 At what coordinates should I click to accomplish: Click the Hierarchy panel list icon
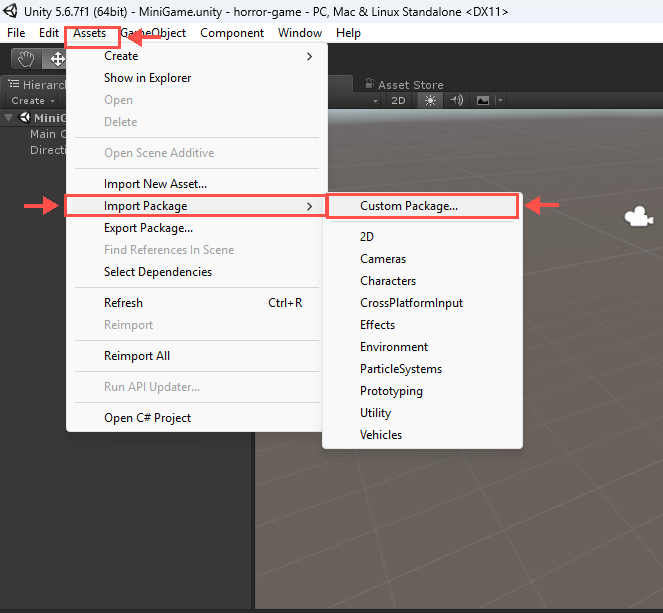(14, 84)
